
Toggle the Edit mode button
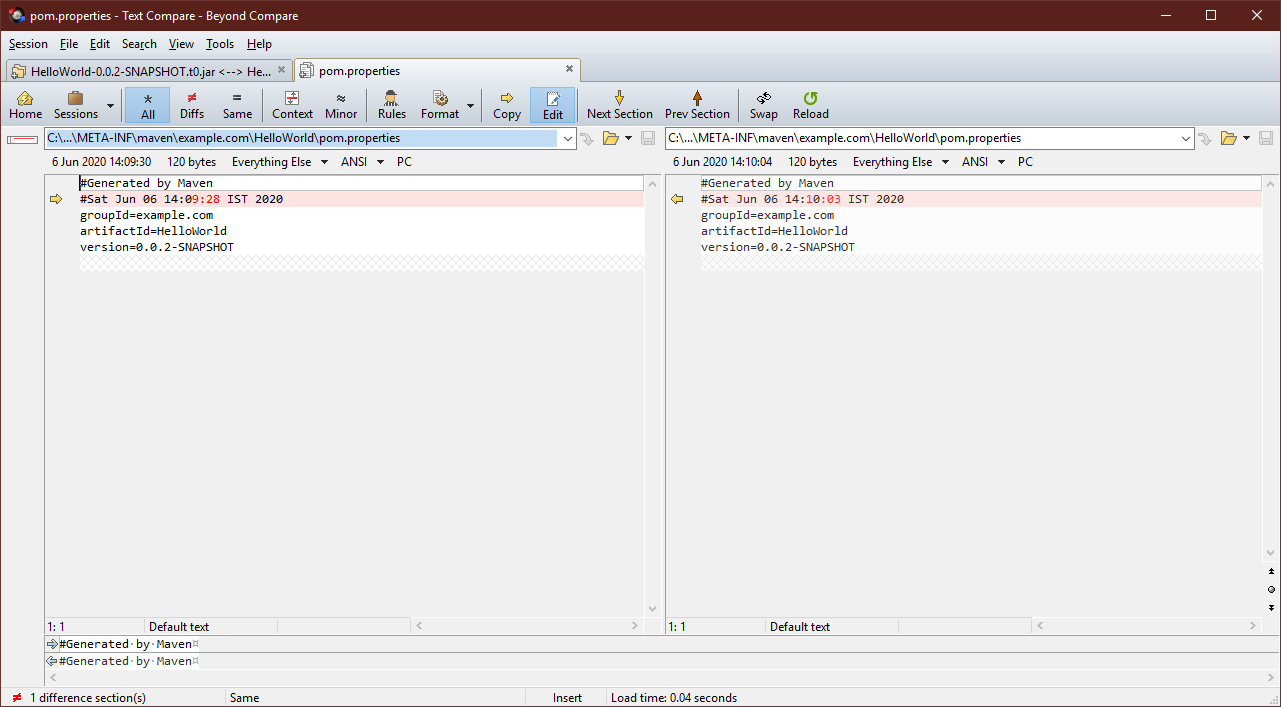coord(553,105)
